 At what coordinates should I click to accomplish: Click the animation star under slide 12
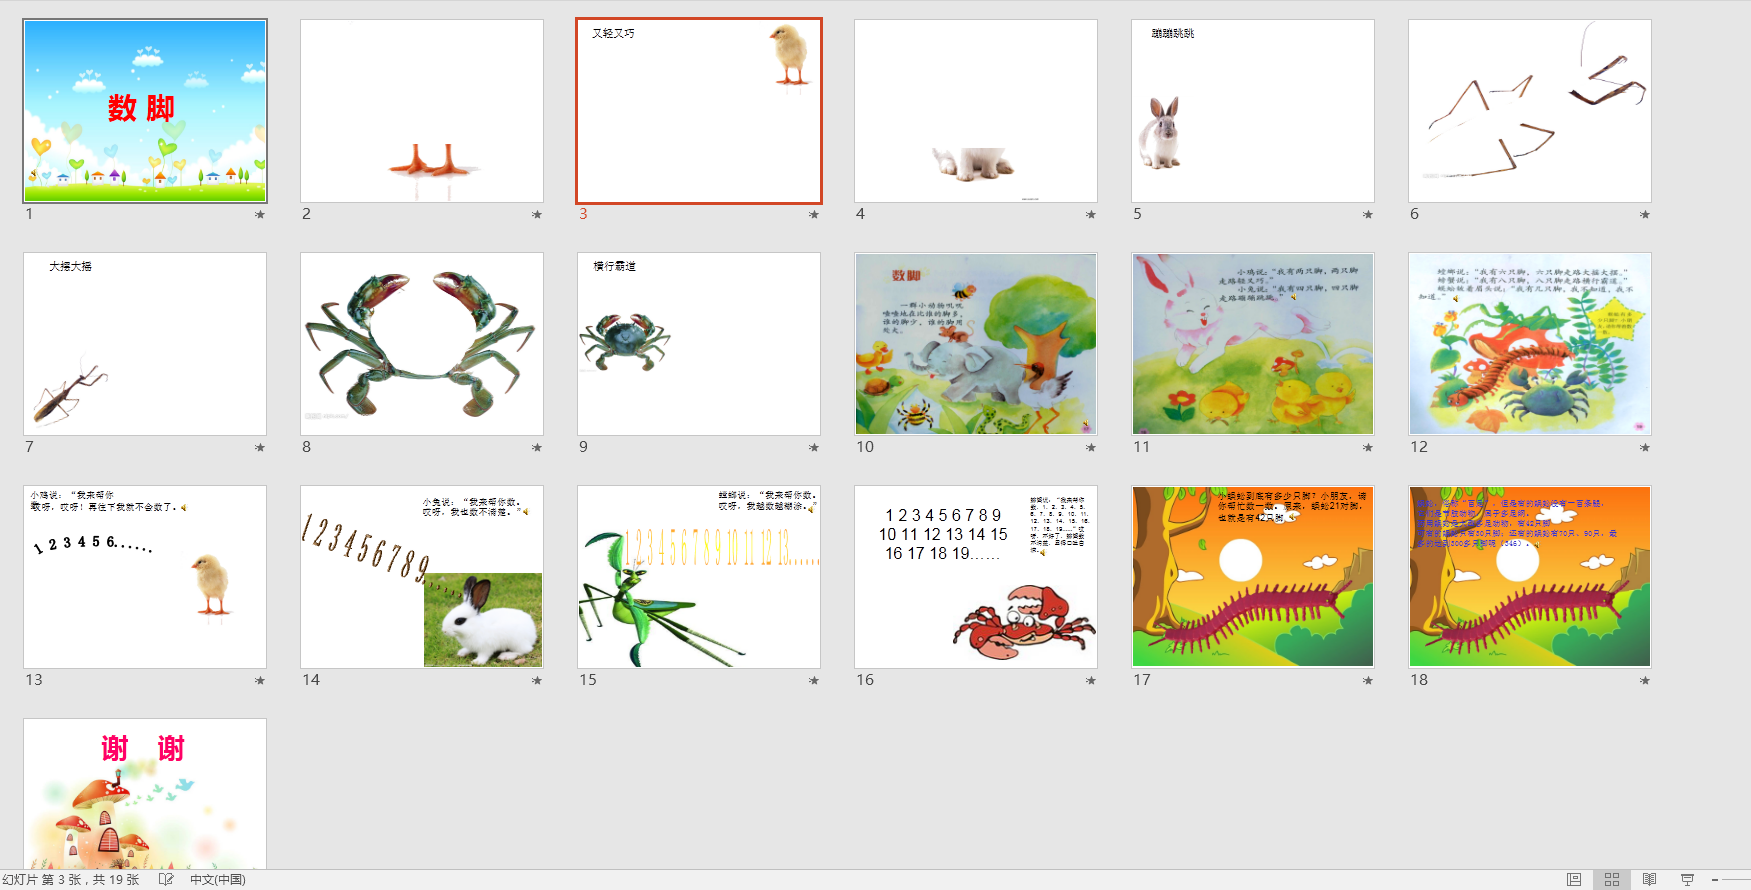coord(1645,447)
